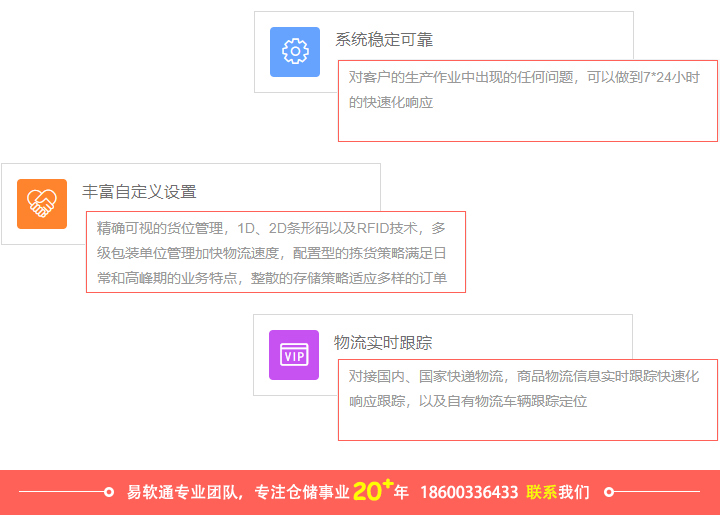720x526 pixels.
Task: Click the blue gear settings icon
Action: [295, 52]
